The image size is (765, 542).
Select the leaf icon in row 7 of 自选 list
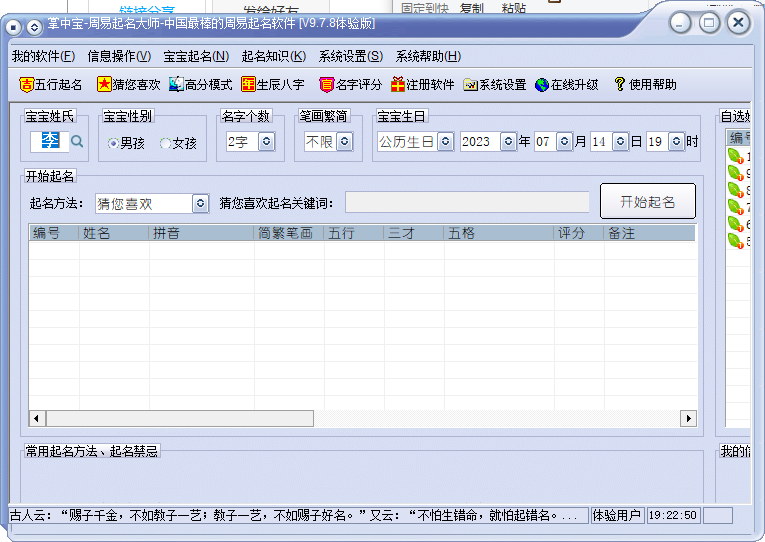(x=735, y=207)
